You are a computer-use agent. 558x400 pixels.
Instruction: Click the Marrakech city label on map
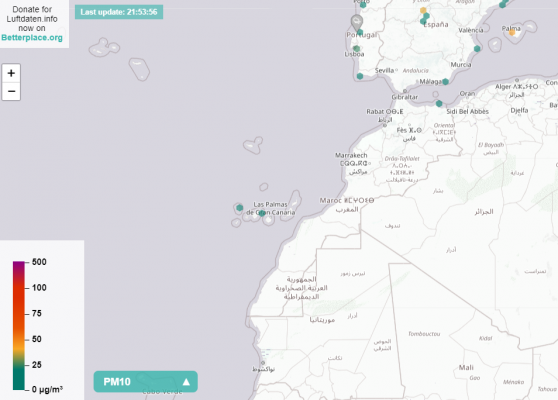(x=351, y=156)
